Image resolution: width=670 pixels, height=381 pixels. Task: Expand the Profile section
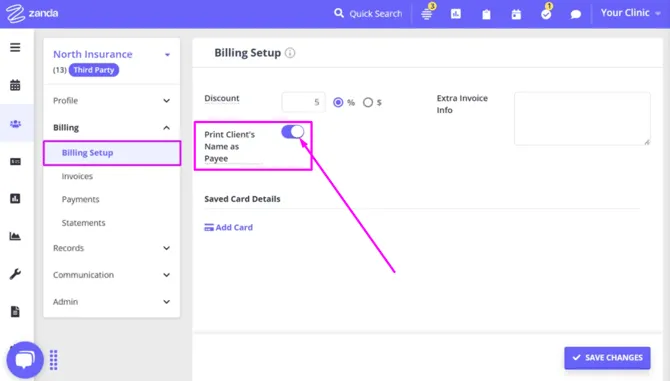pyautogui.click(x=112, y=101)
